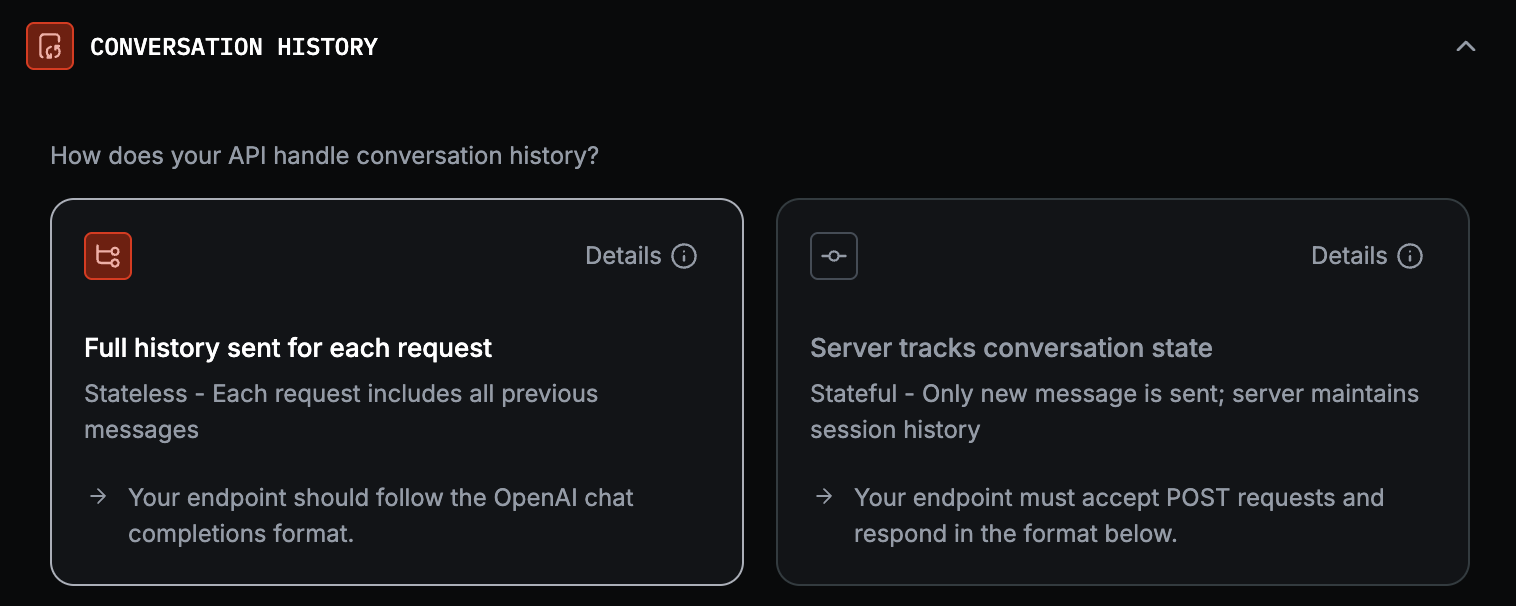This screenshot has width=1516, height=606.
Task: Click the info circle next to left Details
Action: coord(683,256)
